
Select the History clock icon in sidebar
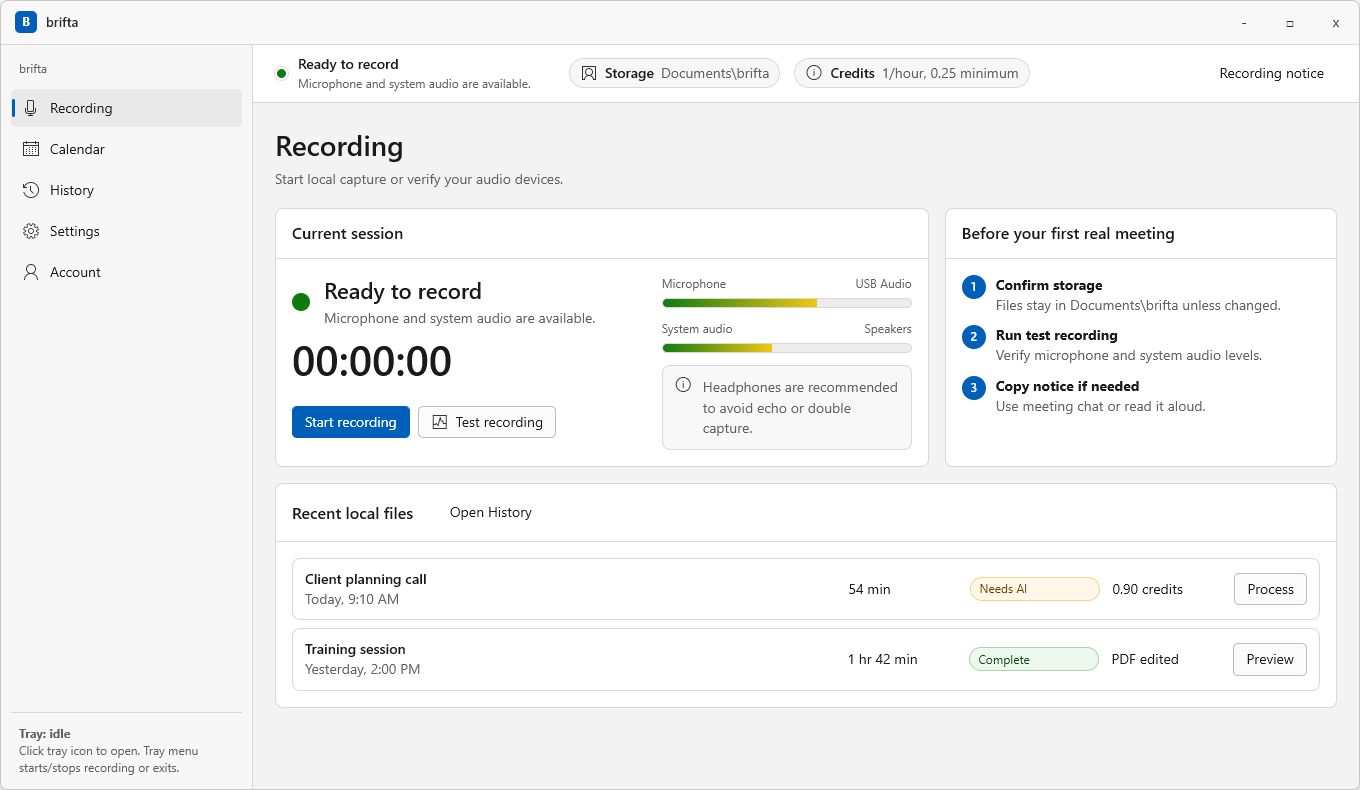click(x=31, y=190)
